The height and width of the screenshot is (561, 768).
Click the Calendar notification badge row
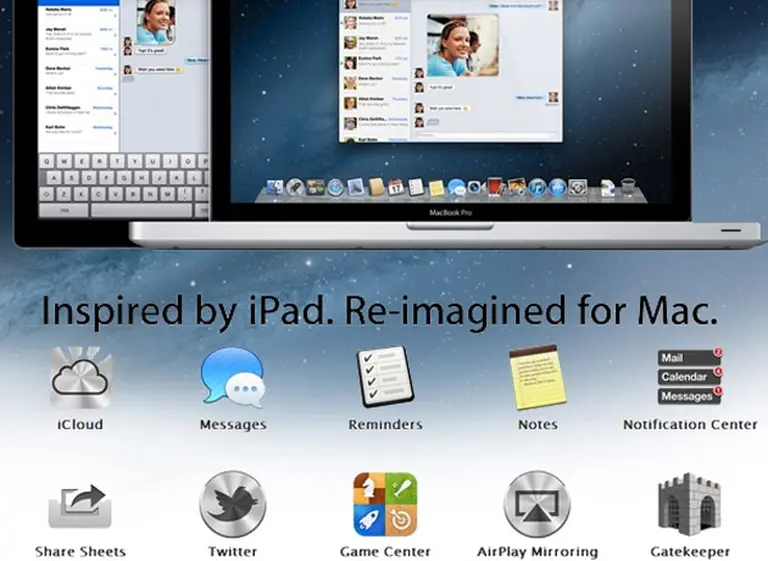coord(690,376)
